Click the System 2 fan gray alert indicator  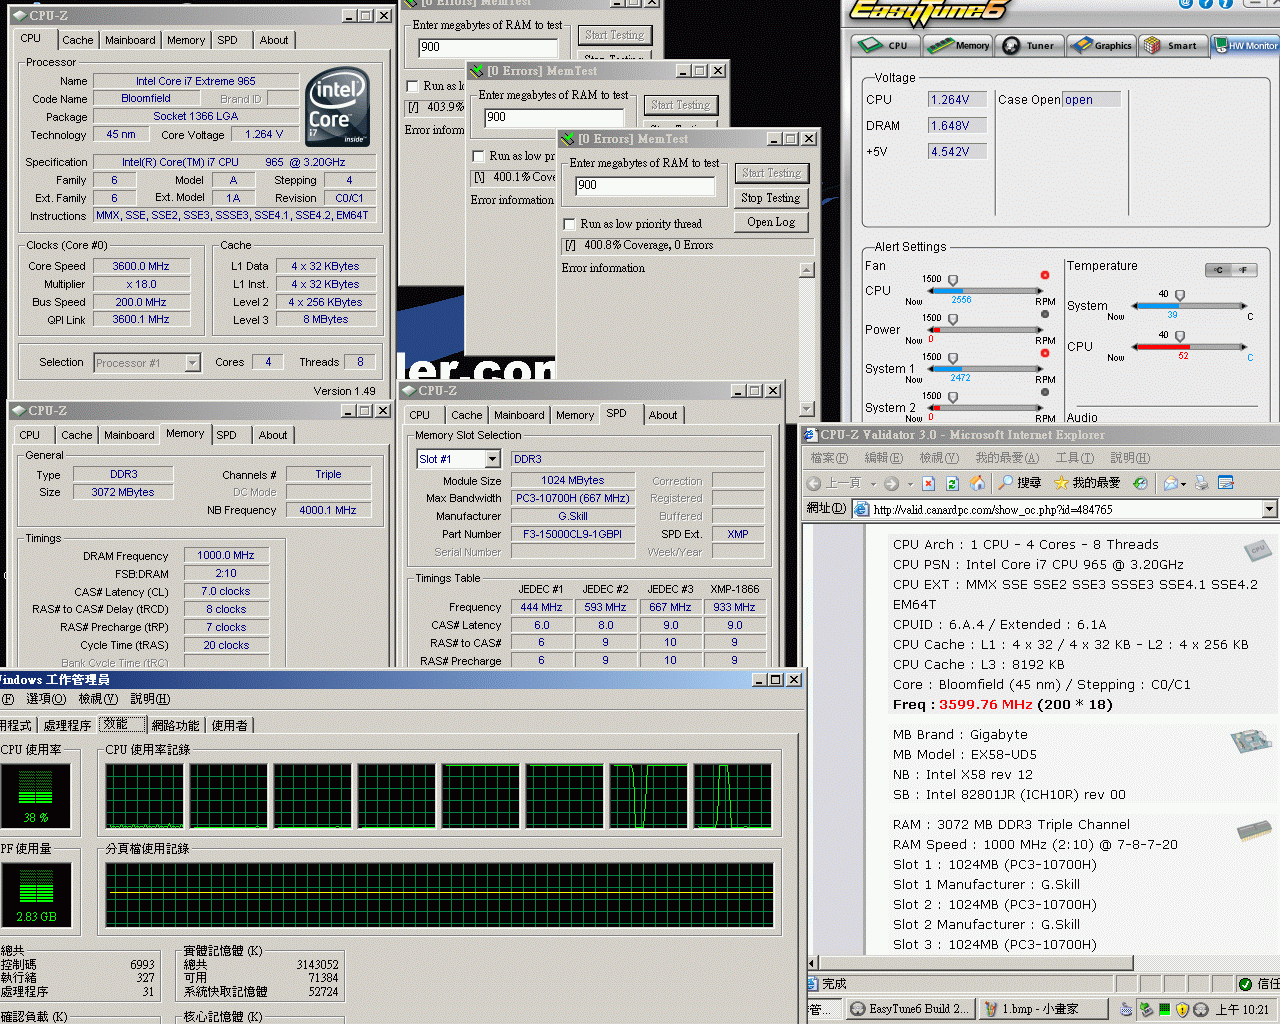point(1045,392)
